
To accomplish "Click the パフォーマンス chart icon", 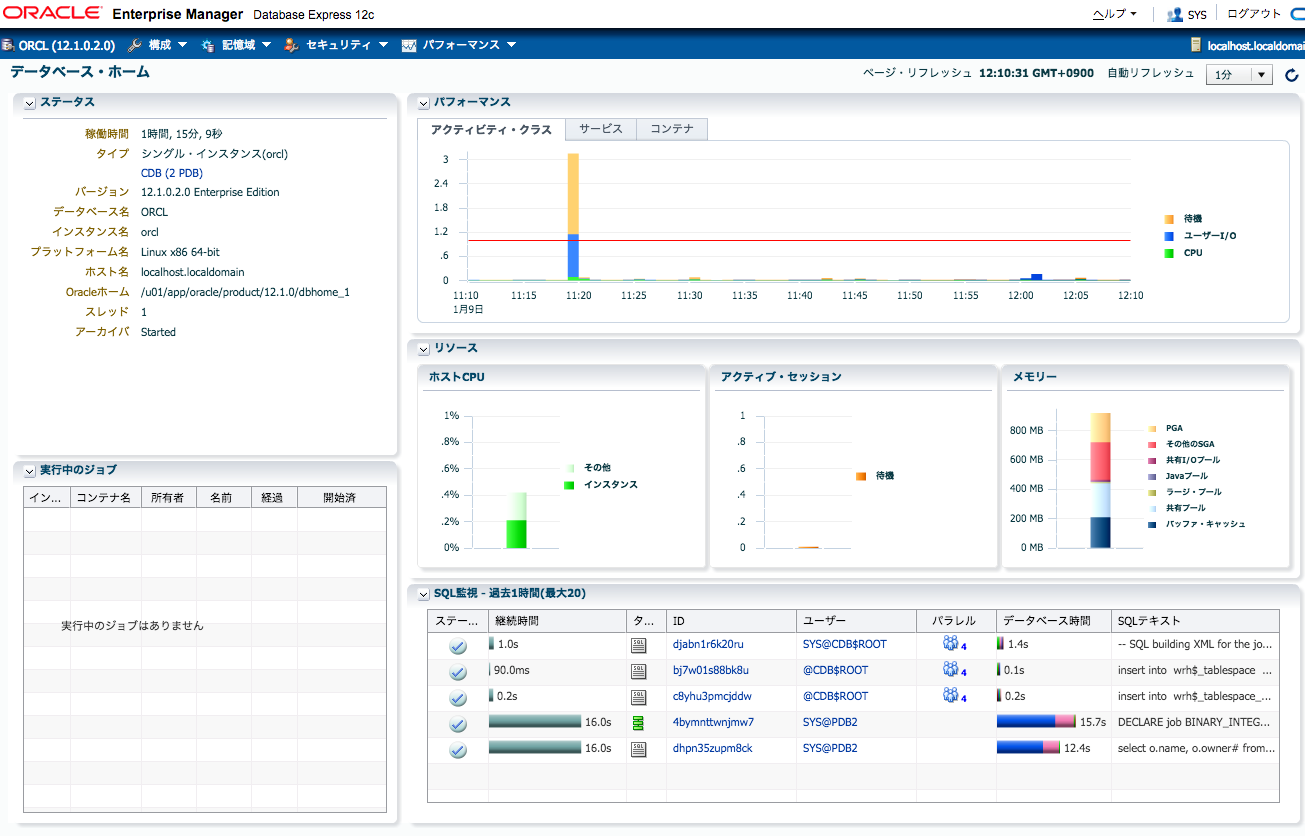I will coord(409,45).
